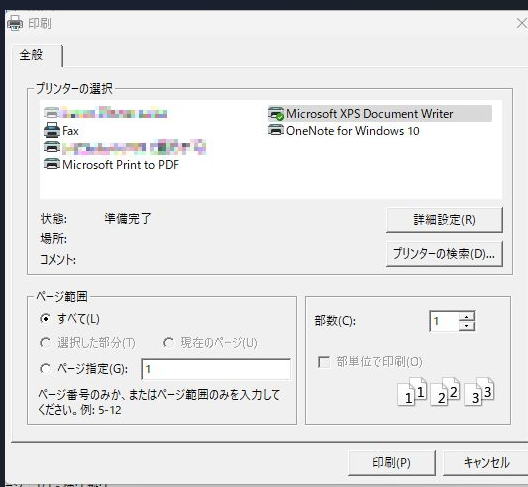Image resolution: width=528 pixels, height=487 pixels.
Task: Select the blurred printer above Microsoft Print to PDF
Action: 52,147
